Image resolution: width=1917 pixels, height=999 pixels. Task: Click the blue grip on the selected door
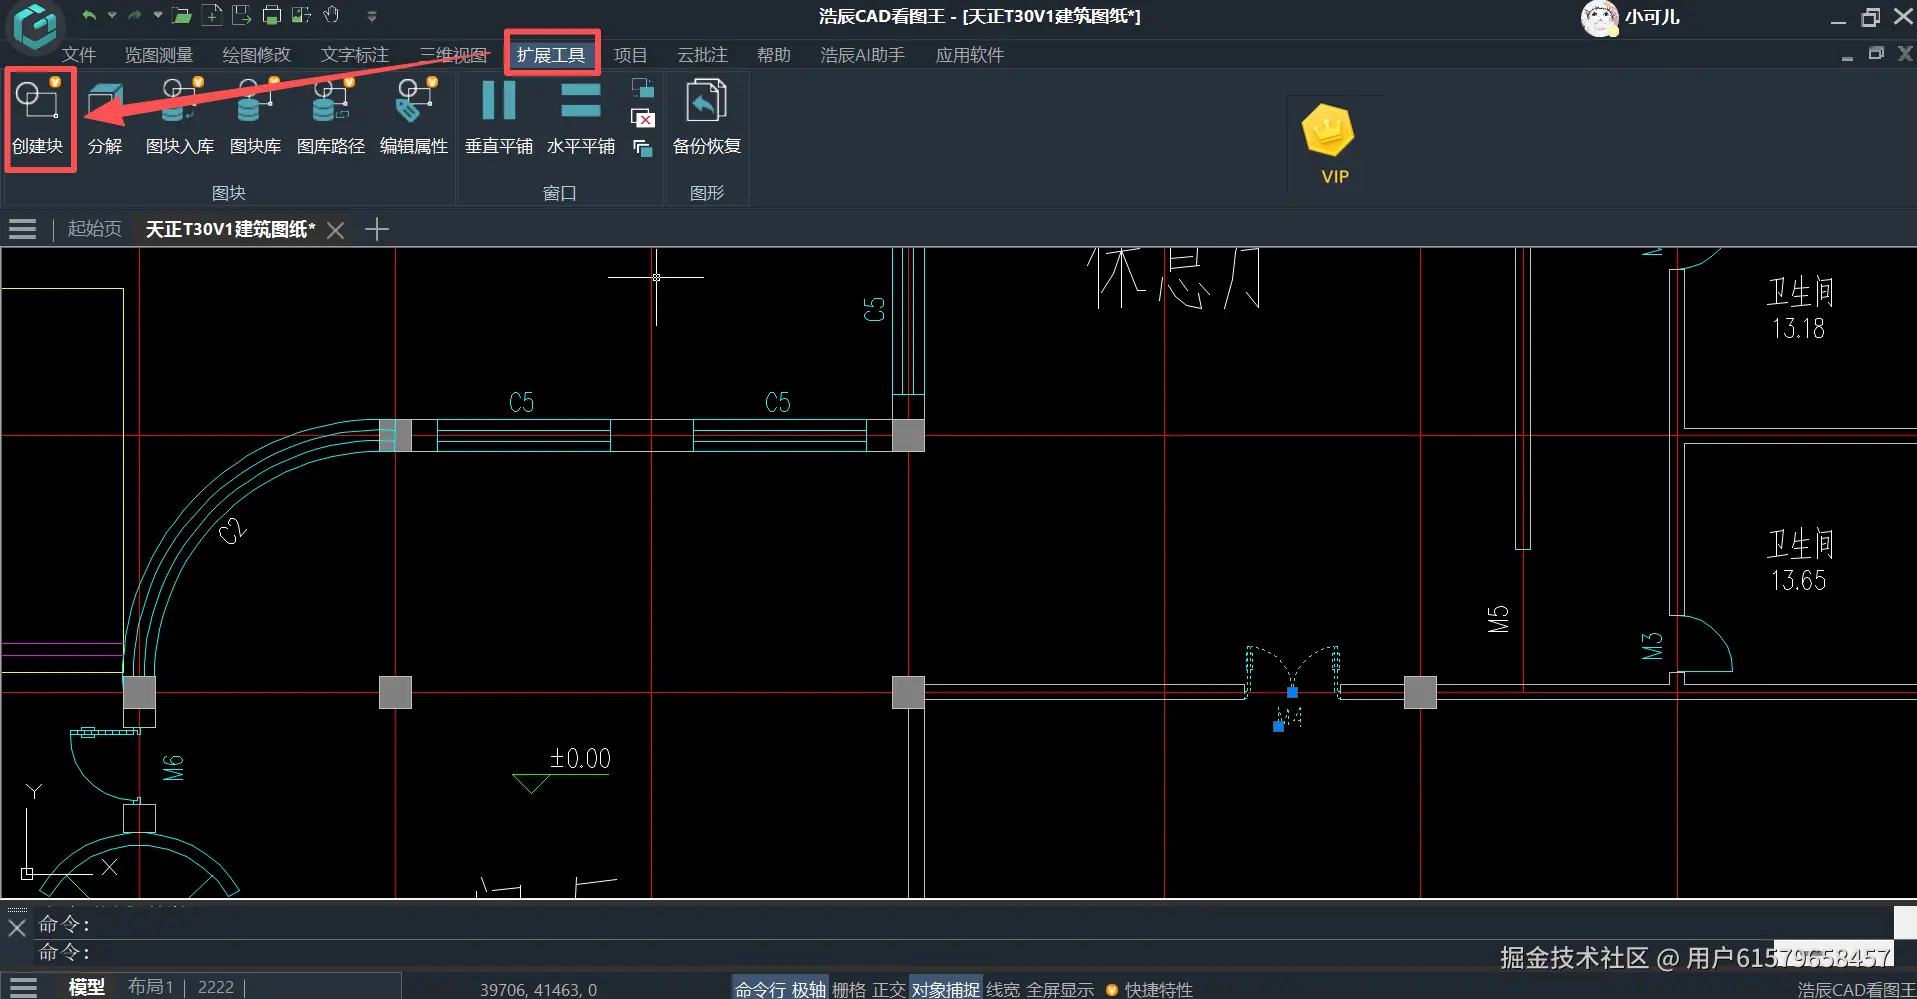1292,692
